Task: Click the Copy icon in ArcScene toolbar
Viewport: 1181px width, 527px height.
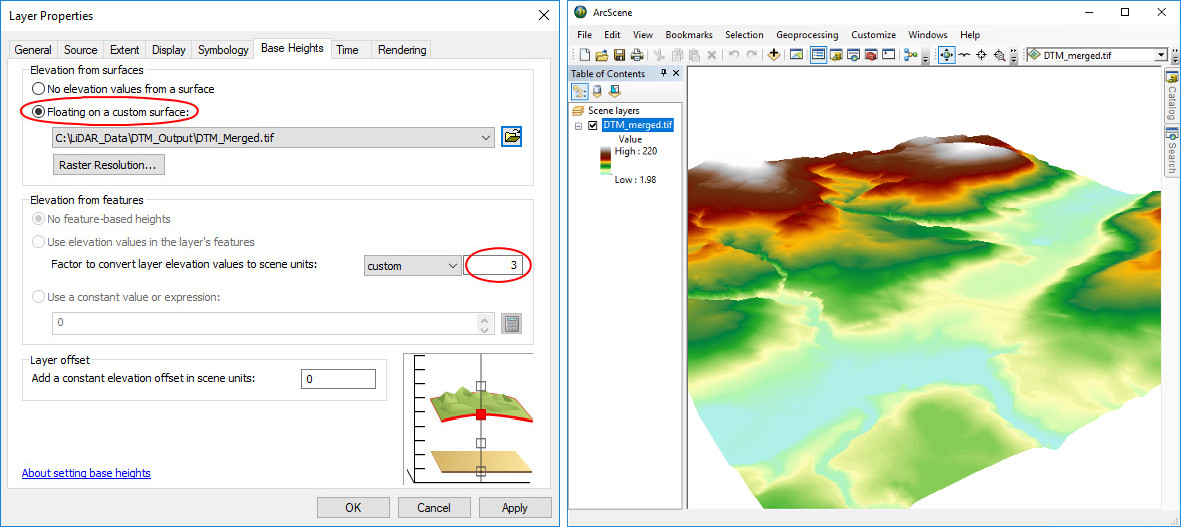Action: coord(677,54)
